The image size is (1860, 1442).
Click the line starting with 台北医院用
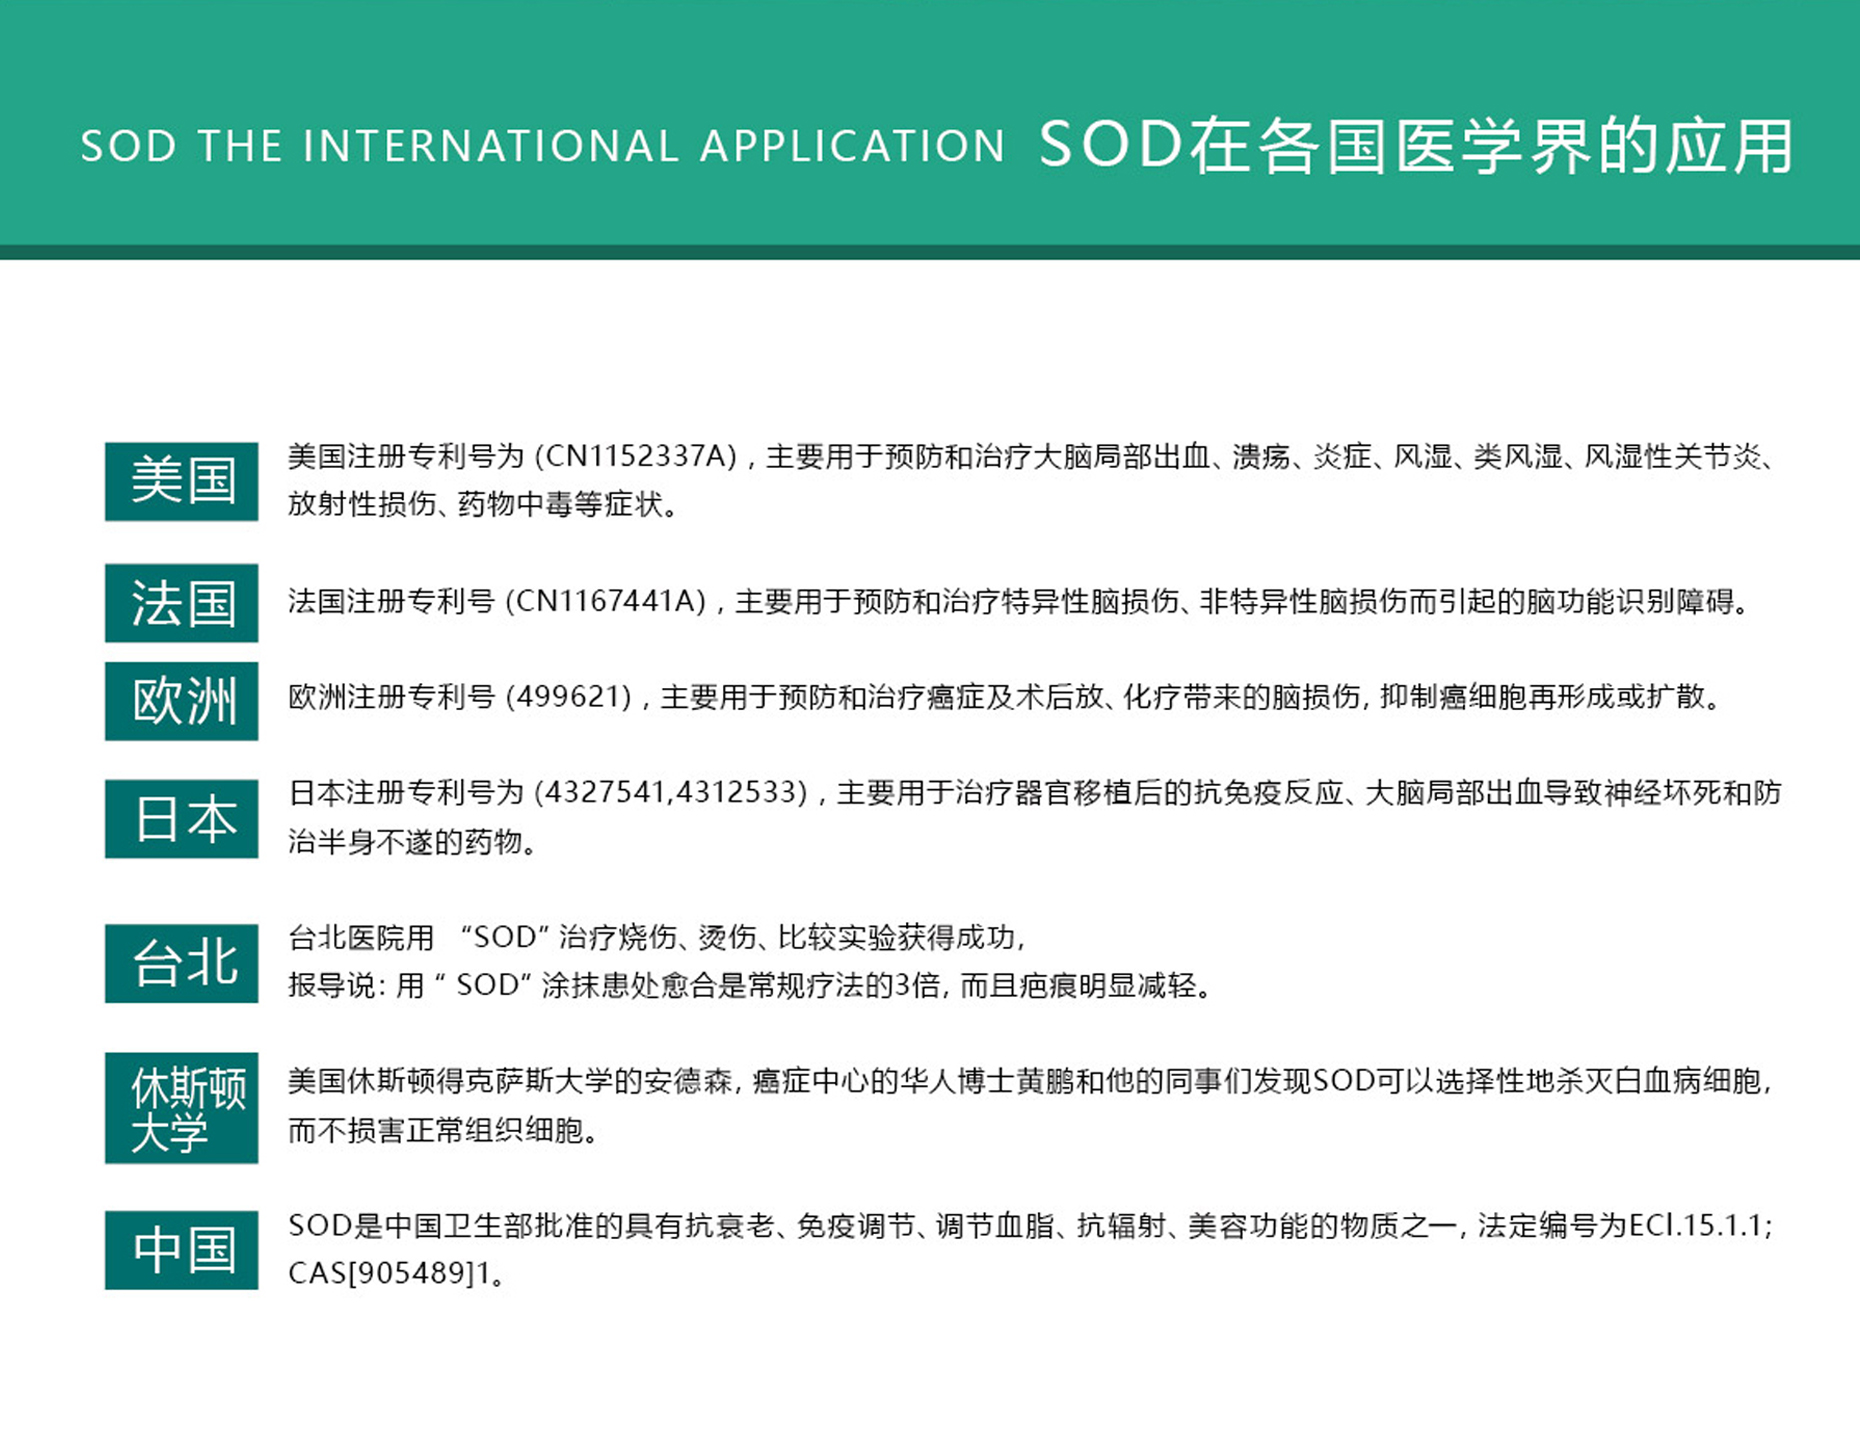pos(656,938)
